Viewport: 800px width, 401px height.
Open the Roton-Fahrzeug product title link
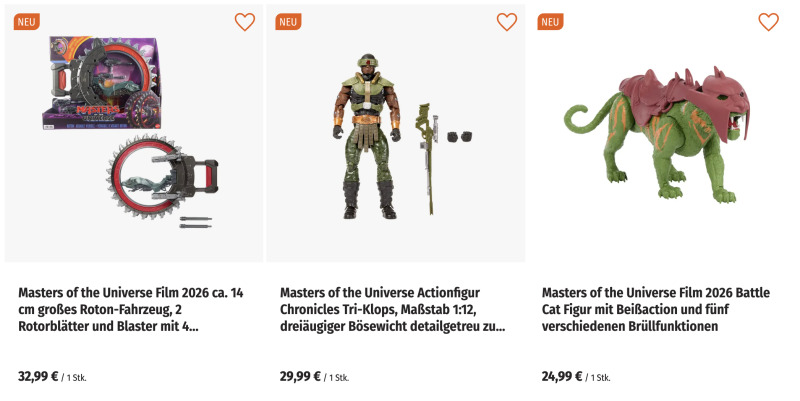131,309
